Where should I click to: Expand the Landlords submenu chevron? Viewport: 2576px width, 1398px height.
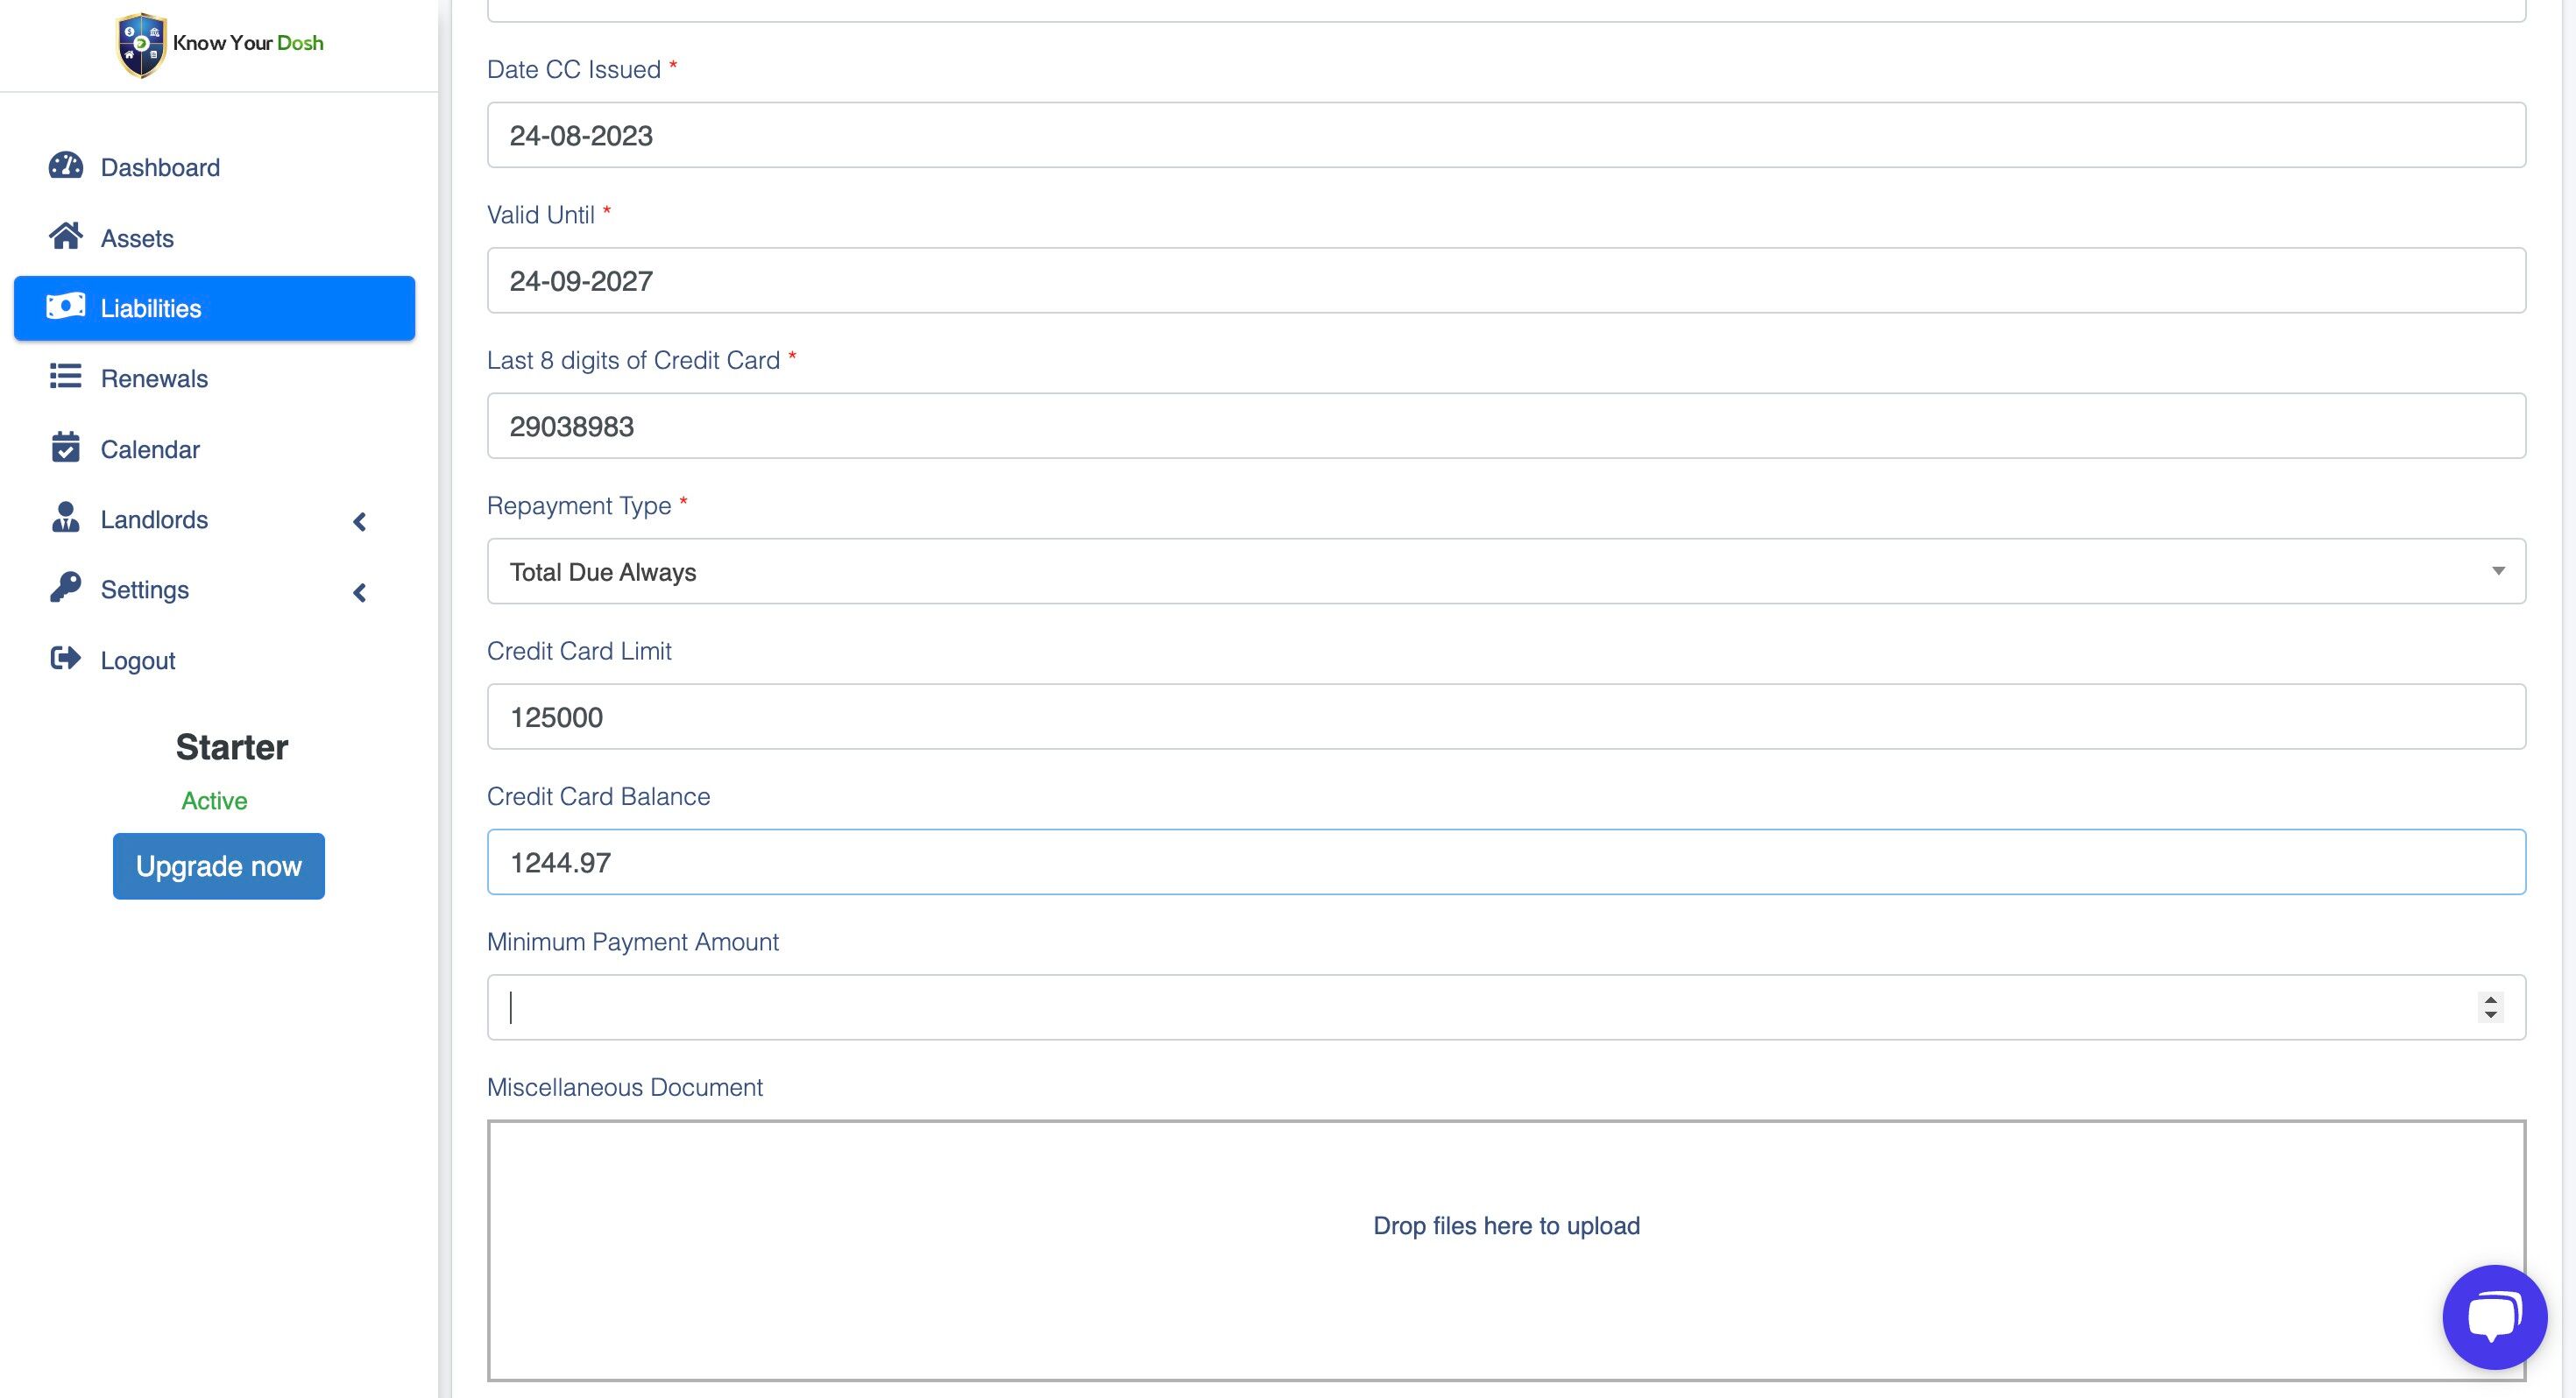360,522
